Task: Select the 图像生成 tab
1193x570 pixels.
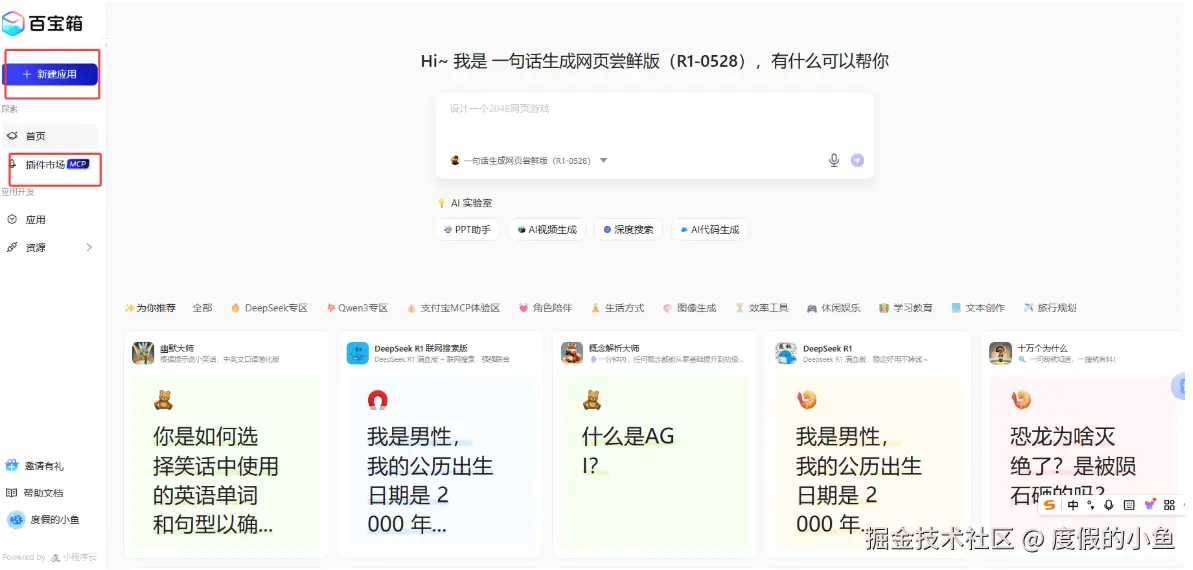Action: 689,308
